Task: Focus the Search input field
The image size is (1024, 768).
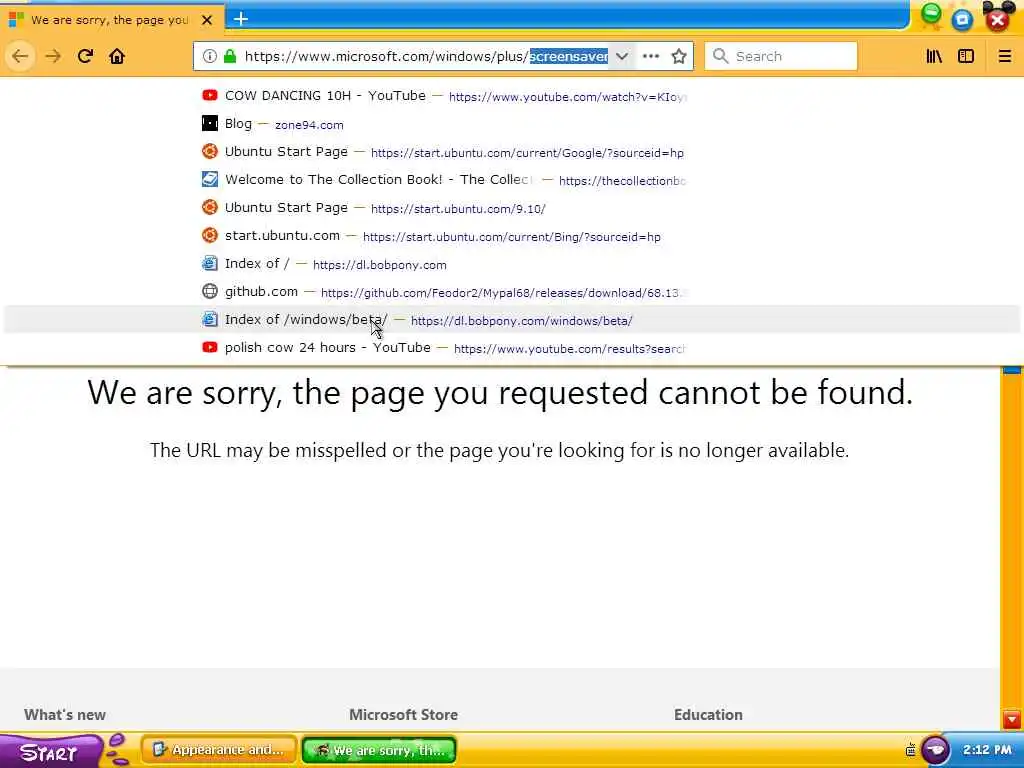Action: coord(781,56)
